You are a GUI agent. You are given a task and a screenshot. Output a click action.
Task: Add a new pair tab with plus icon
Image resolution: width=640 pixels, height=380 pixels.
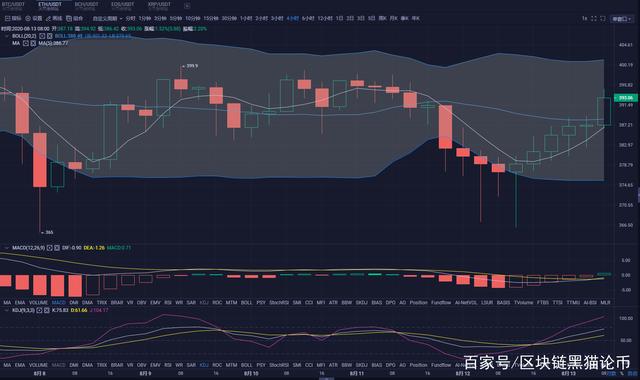tap(187, 6)
